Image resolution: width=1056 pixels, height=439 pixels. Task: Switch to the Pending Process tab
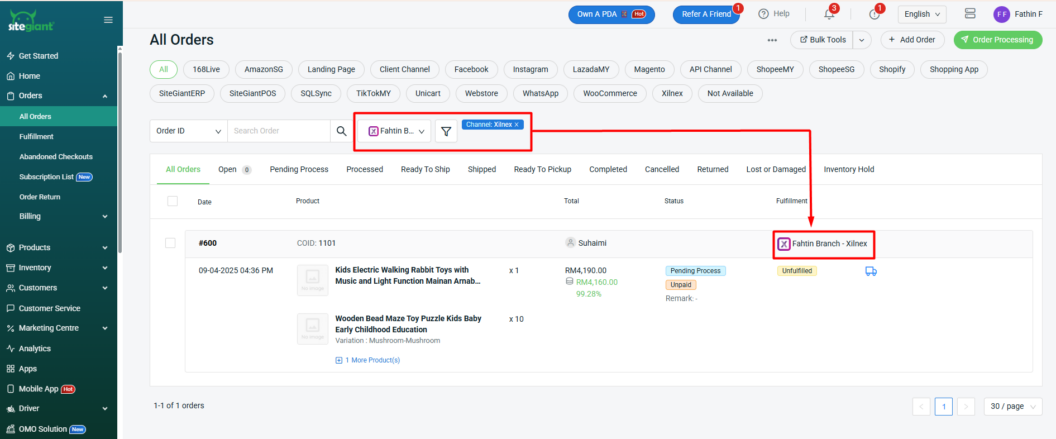pyautogui.click(x=299, y=169)
